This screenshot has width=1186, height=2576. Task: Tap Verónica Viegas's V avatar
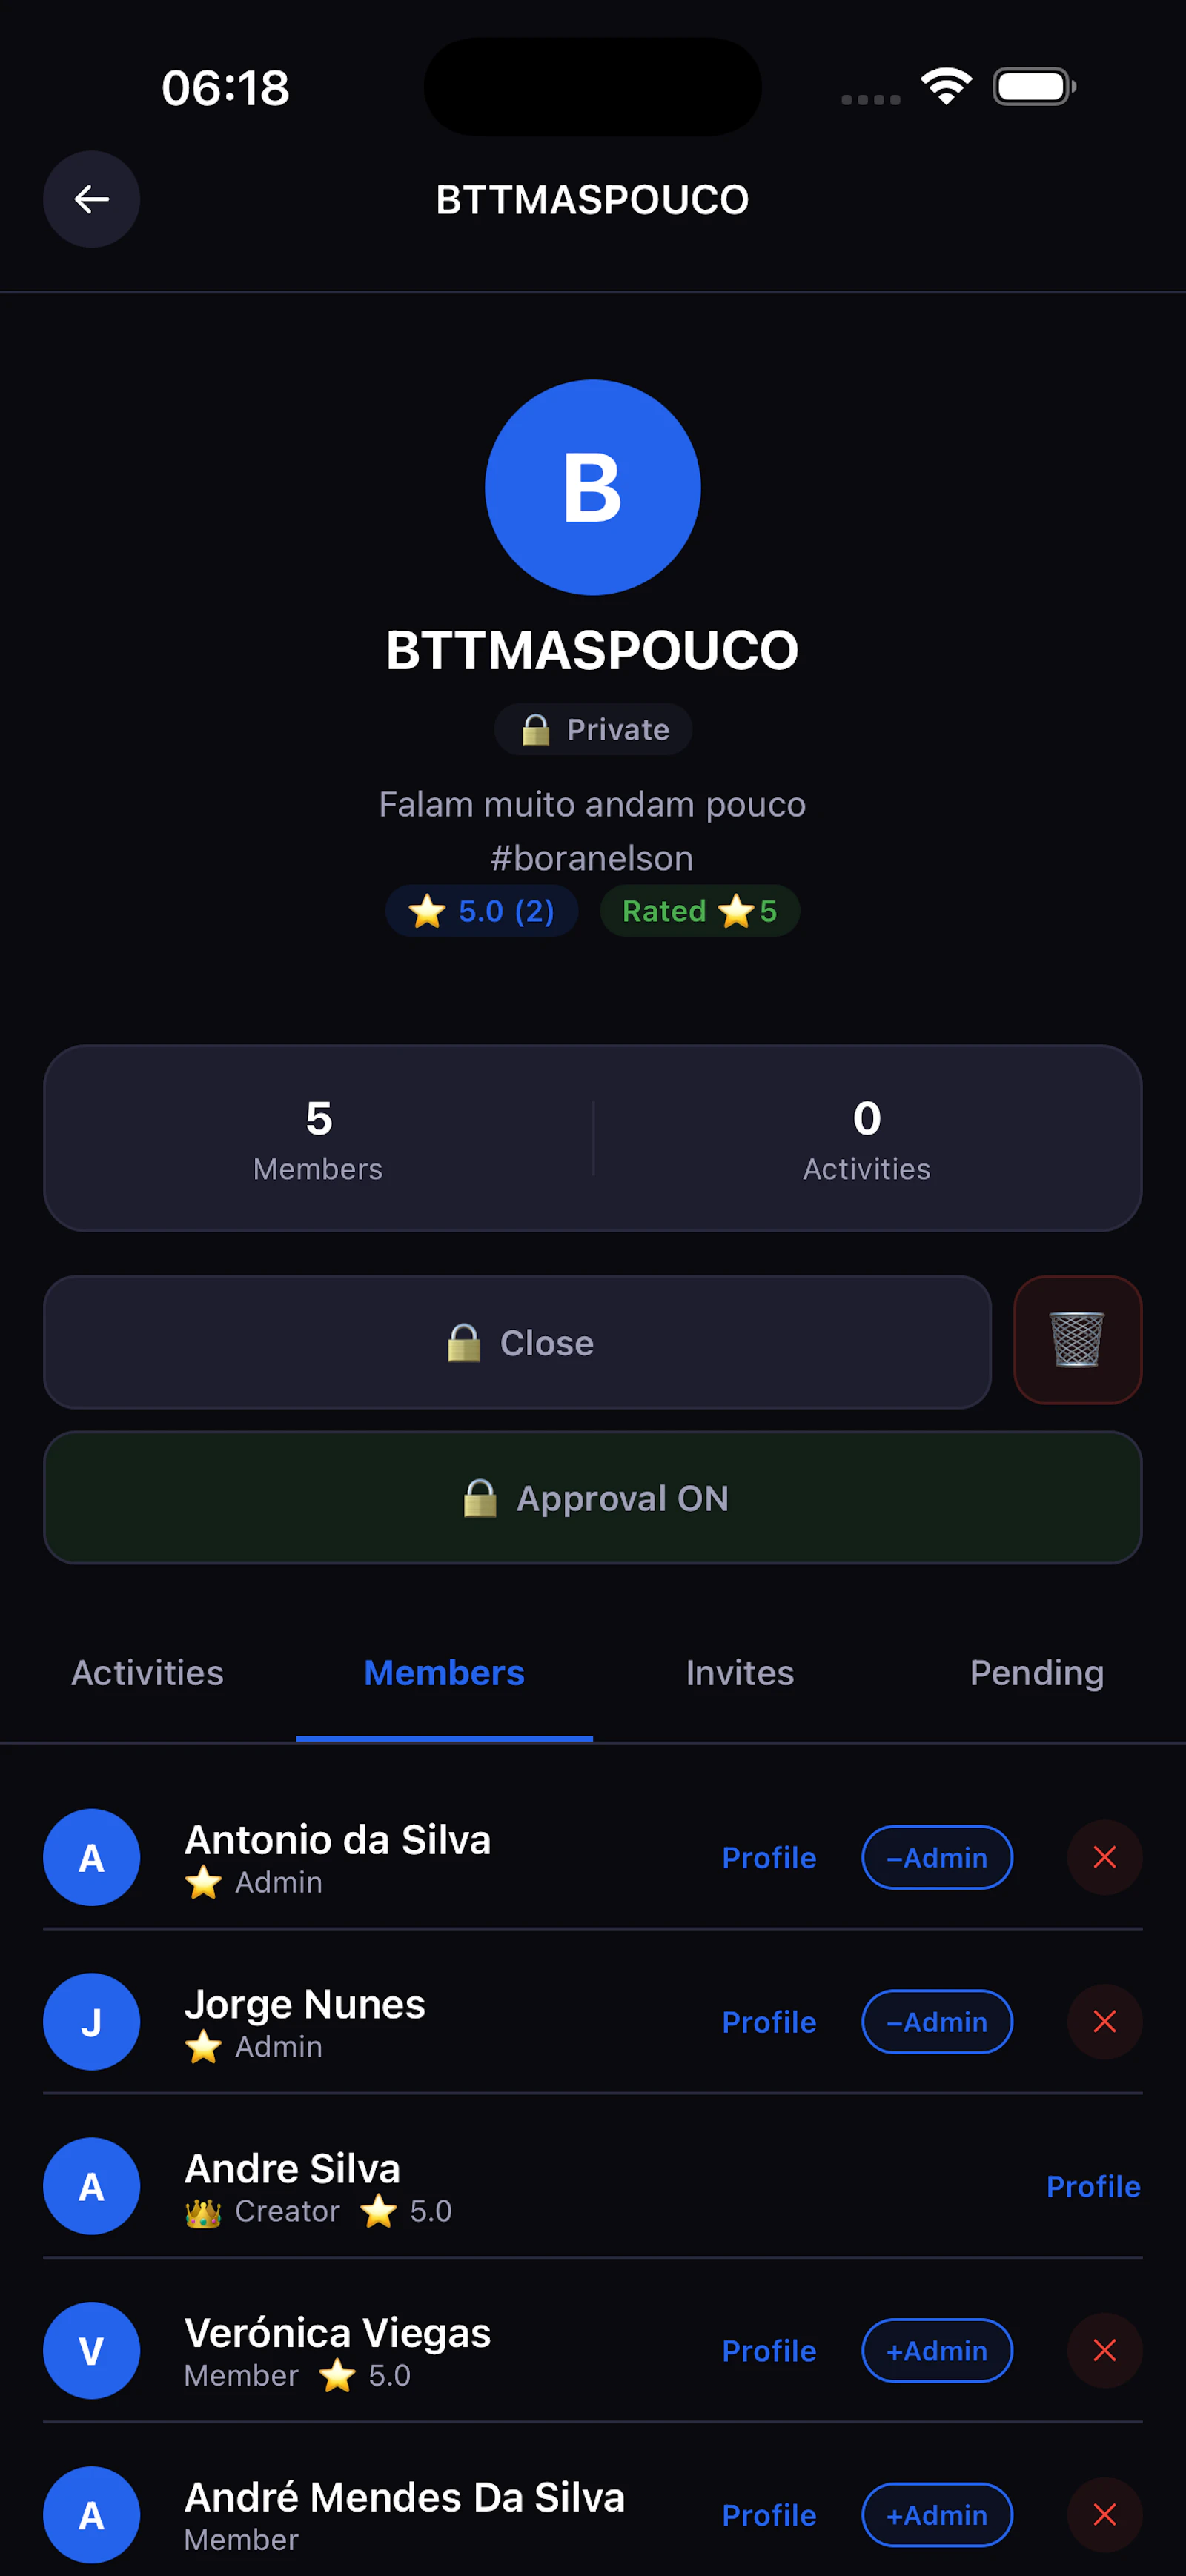click(91, 2350)
